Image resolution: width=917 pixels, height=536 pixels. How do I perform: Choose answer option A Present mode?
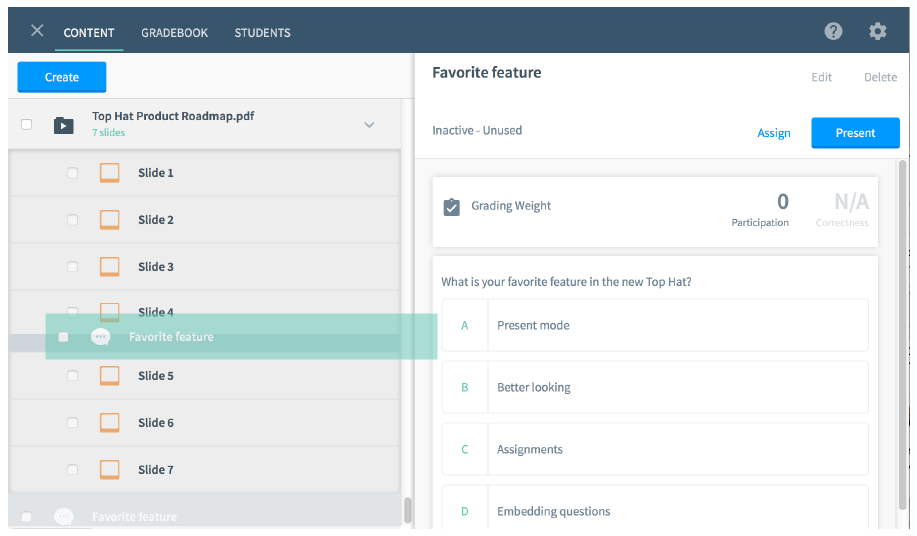655,326
